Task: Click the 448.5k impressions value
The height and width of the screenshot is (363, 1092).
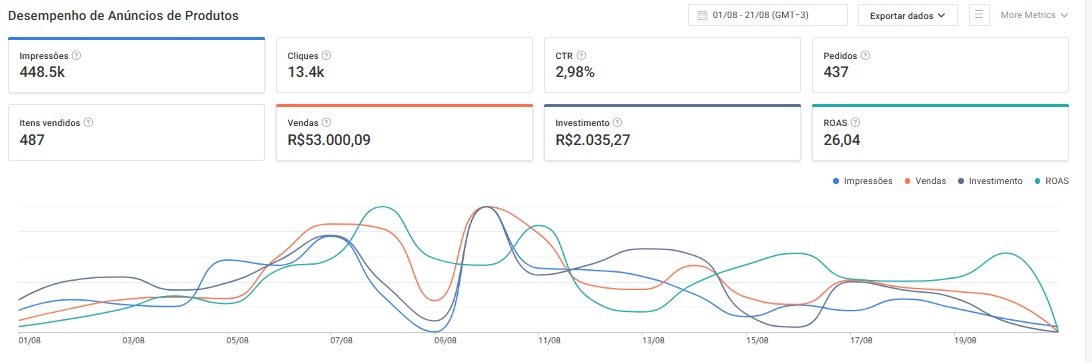Action: [42, 72]
